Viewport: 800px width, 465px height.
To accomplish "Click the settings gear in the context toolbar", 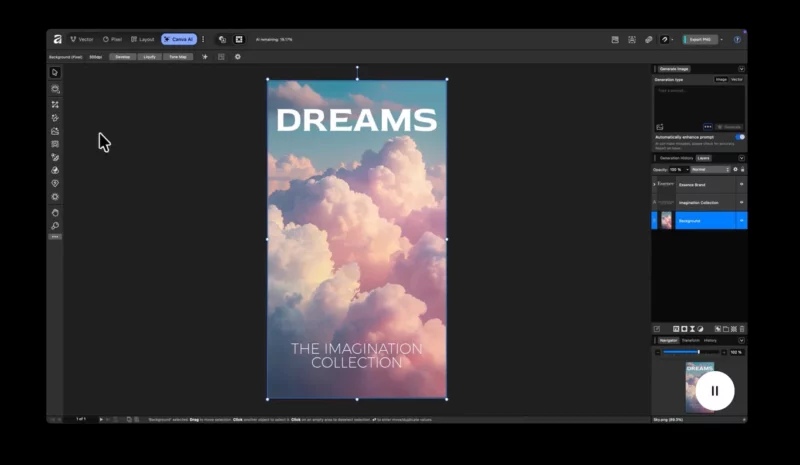I will 237,57.
